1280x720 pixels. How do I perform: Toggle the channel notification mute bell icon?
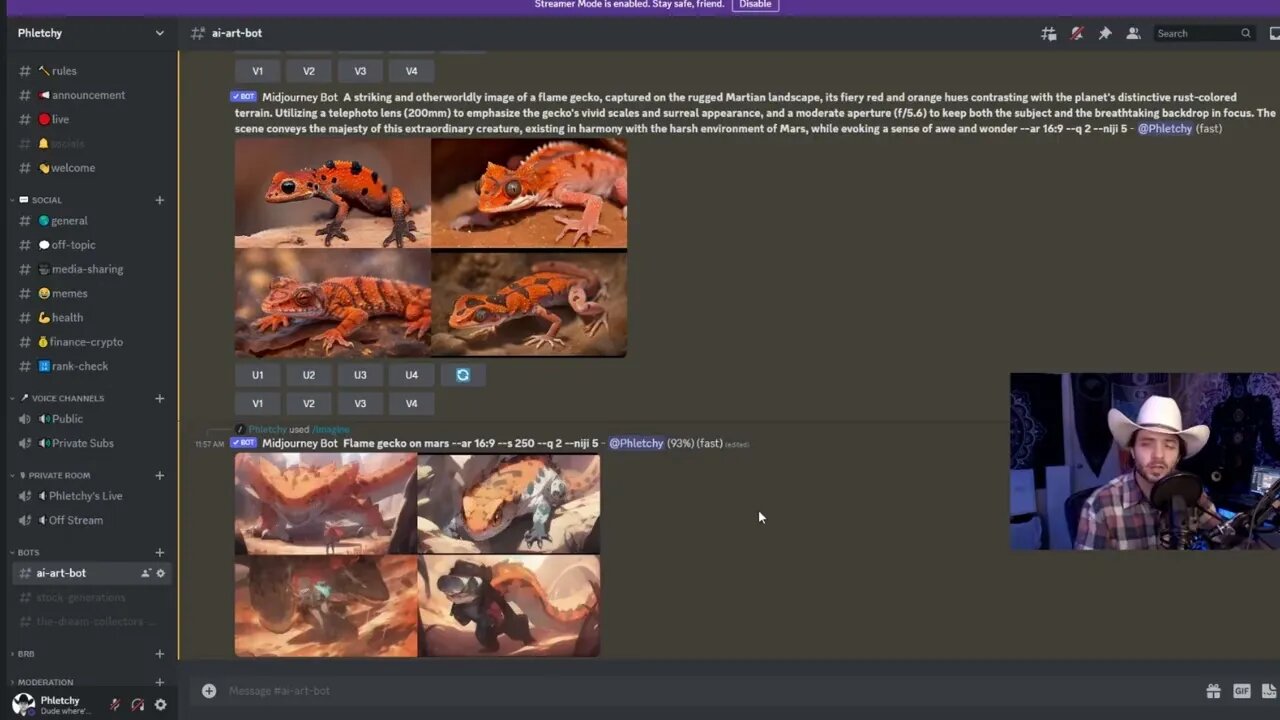click(1077, 33)
